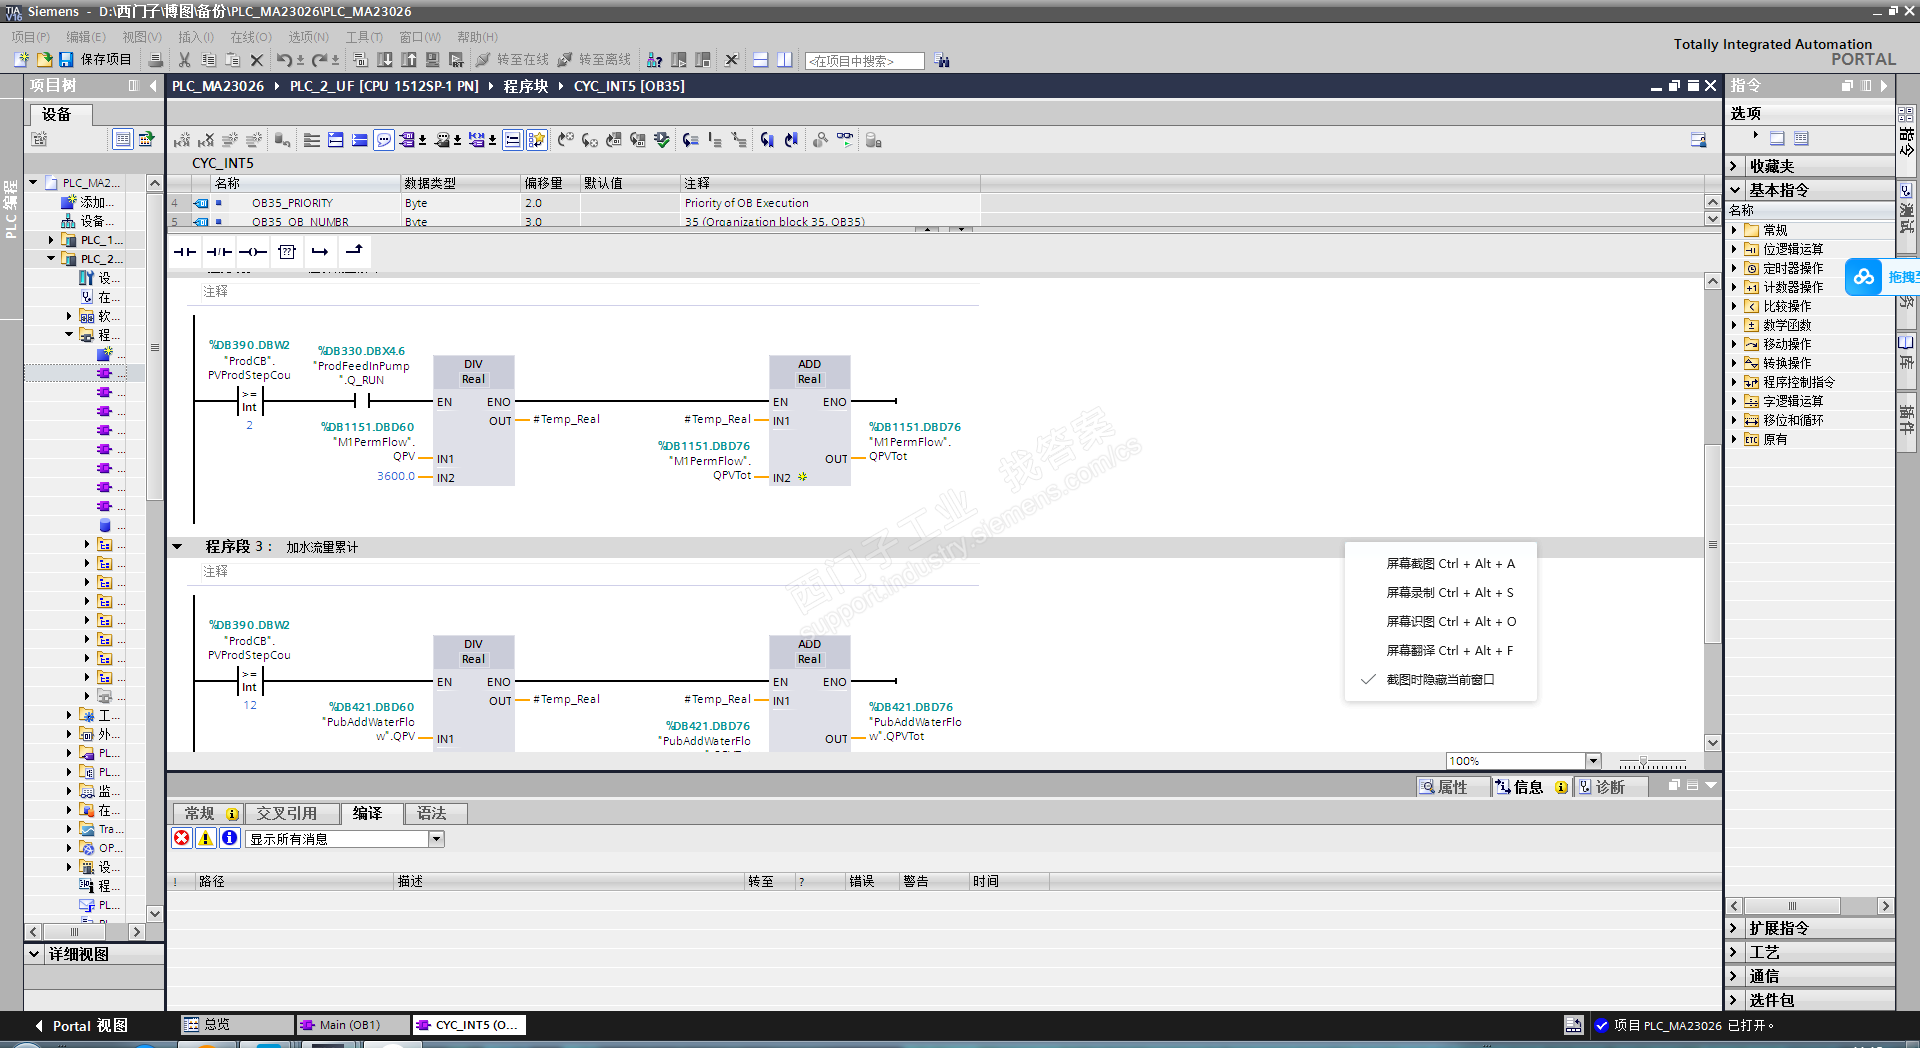Click the accessible devices icon
The width and height of the screenshot is (1920, 1048).
coord(655,60)
